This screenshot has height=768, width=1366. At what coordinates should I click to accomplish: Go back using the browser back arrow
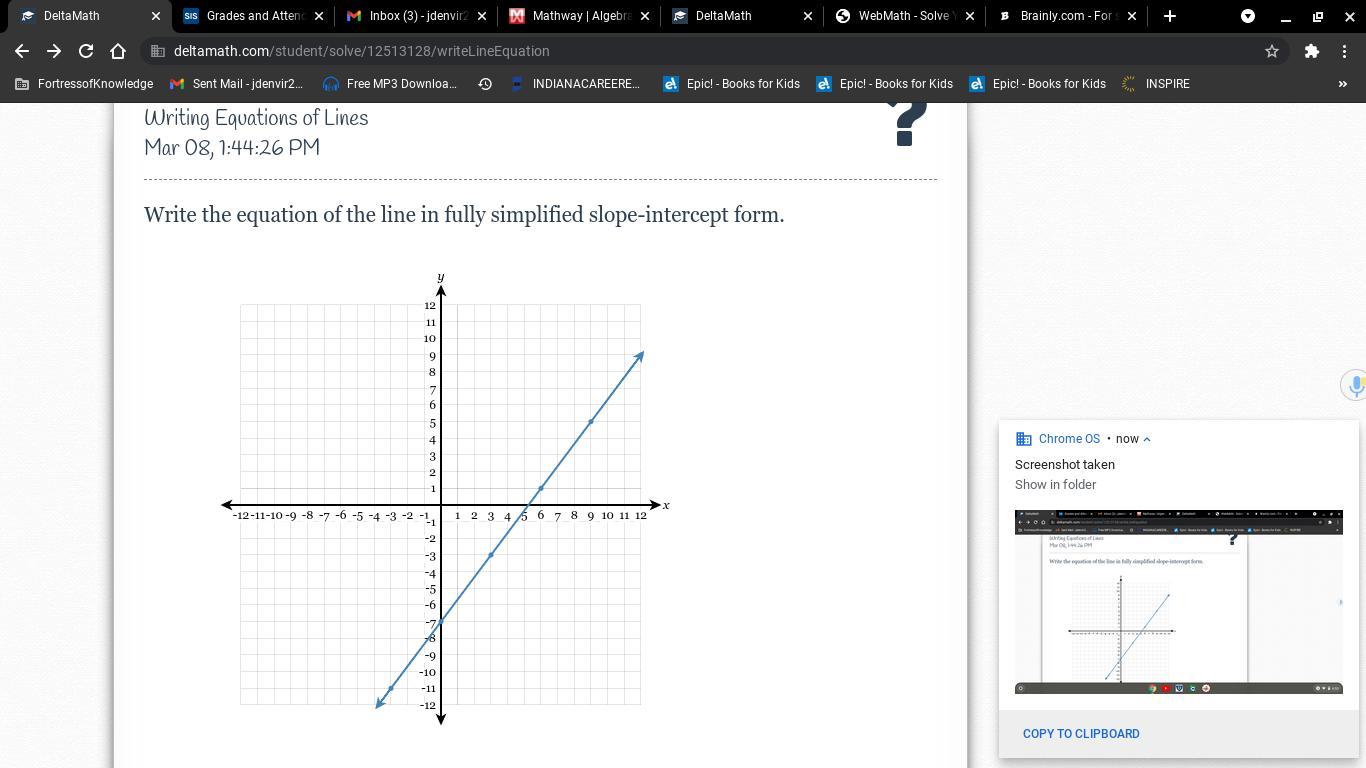(x=22, y=51)
